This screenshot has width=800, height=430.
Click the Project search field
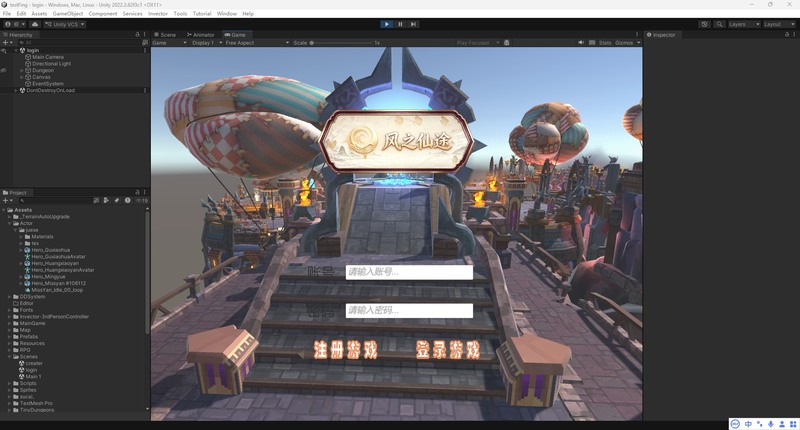click(x=55, y=200)
